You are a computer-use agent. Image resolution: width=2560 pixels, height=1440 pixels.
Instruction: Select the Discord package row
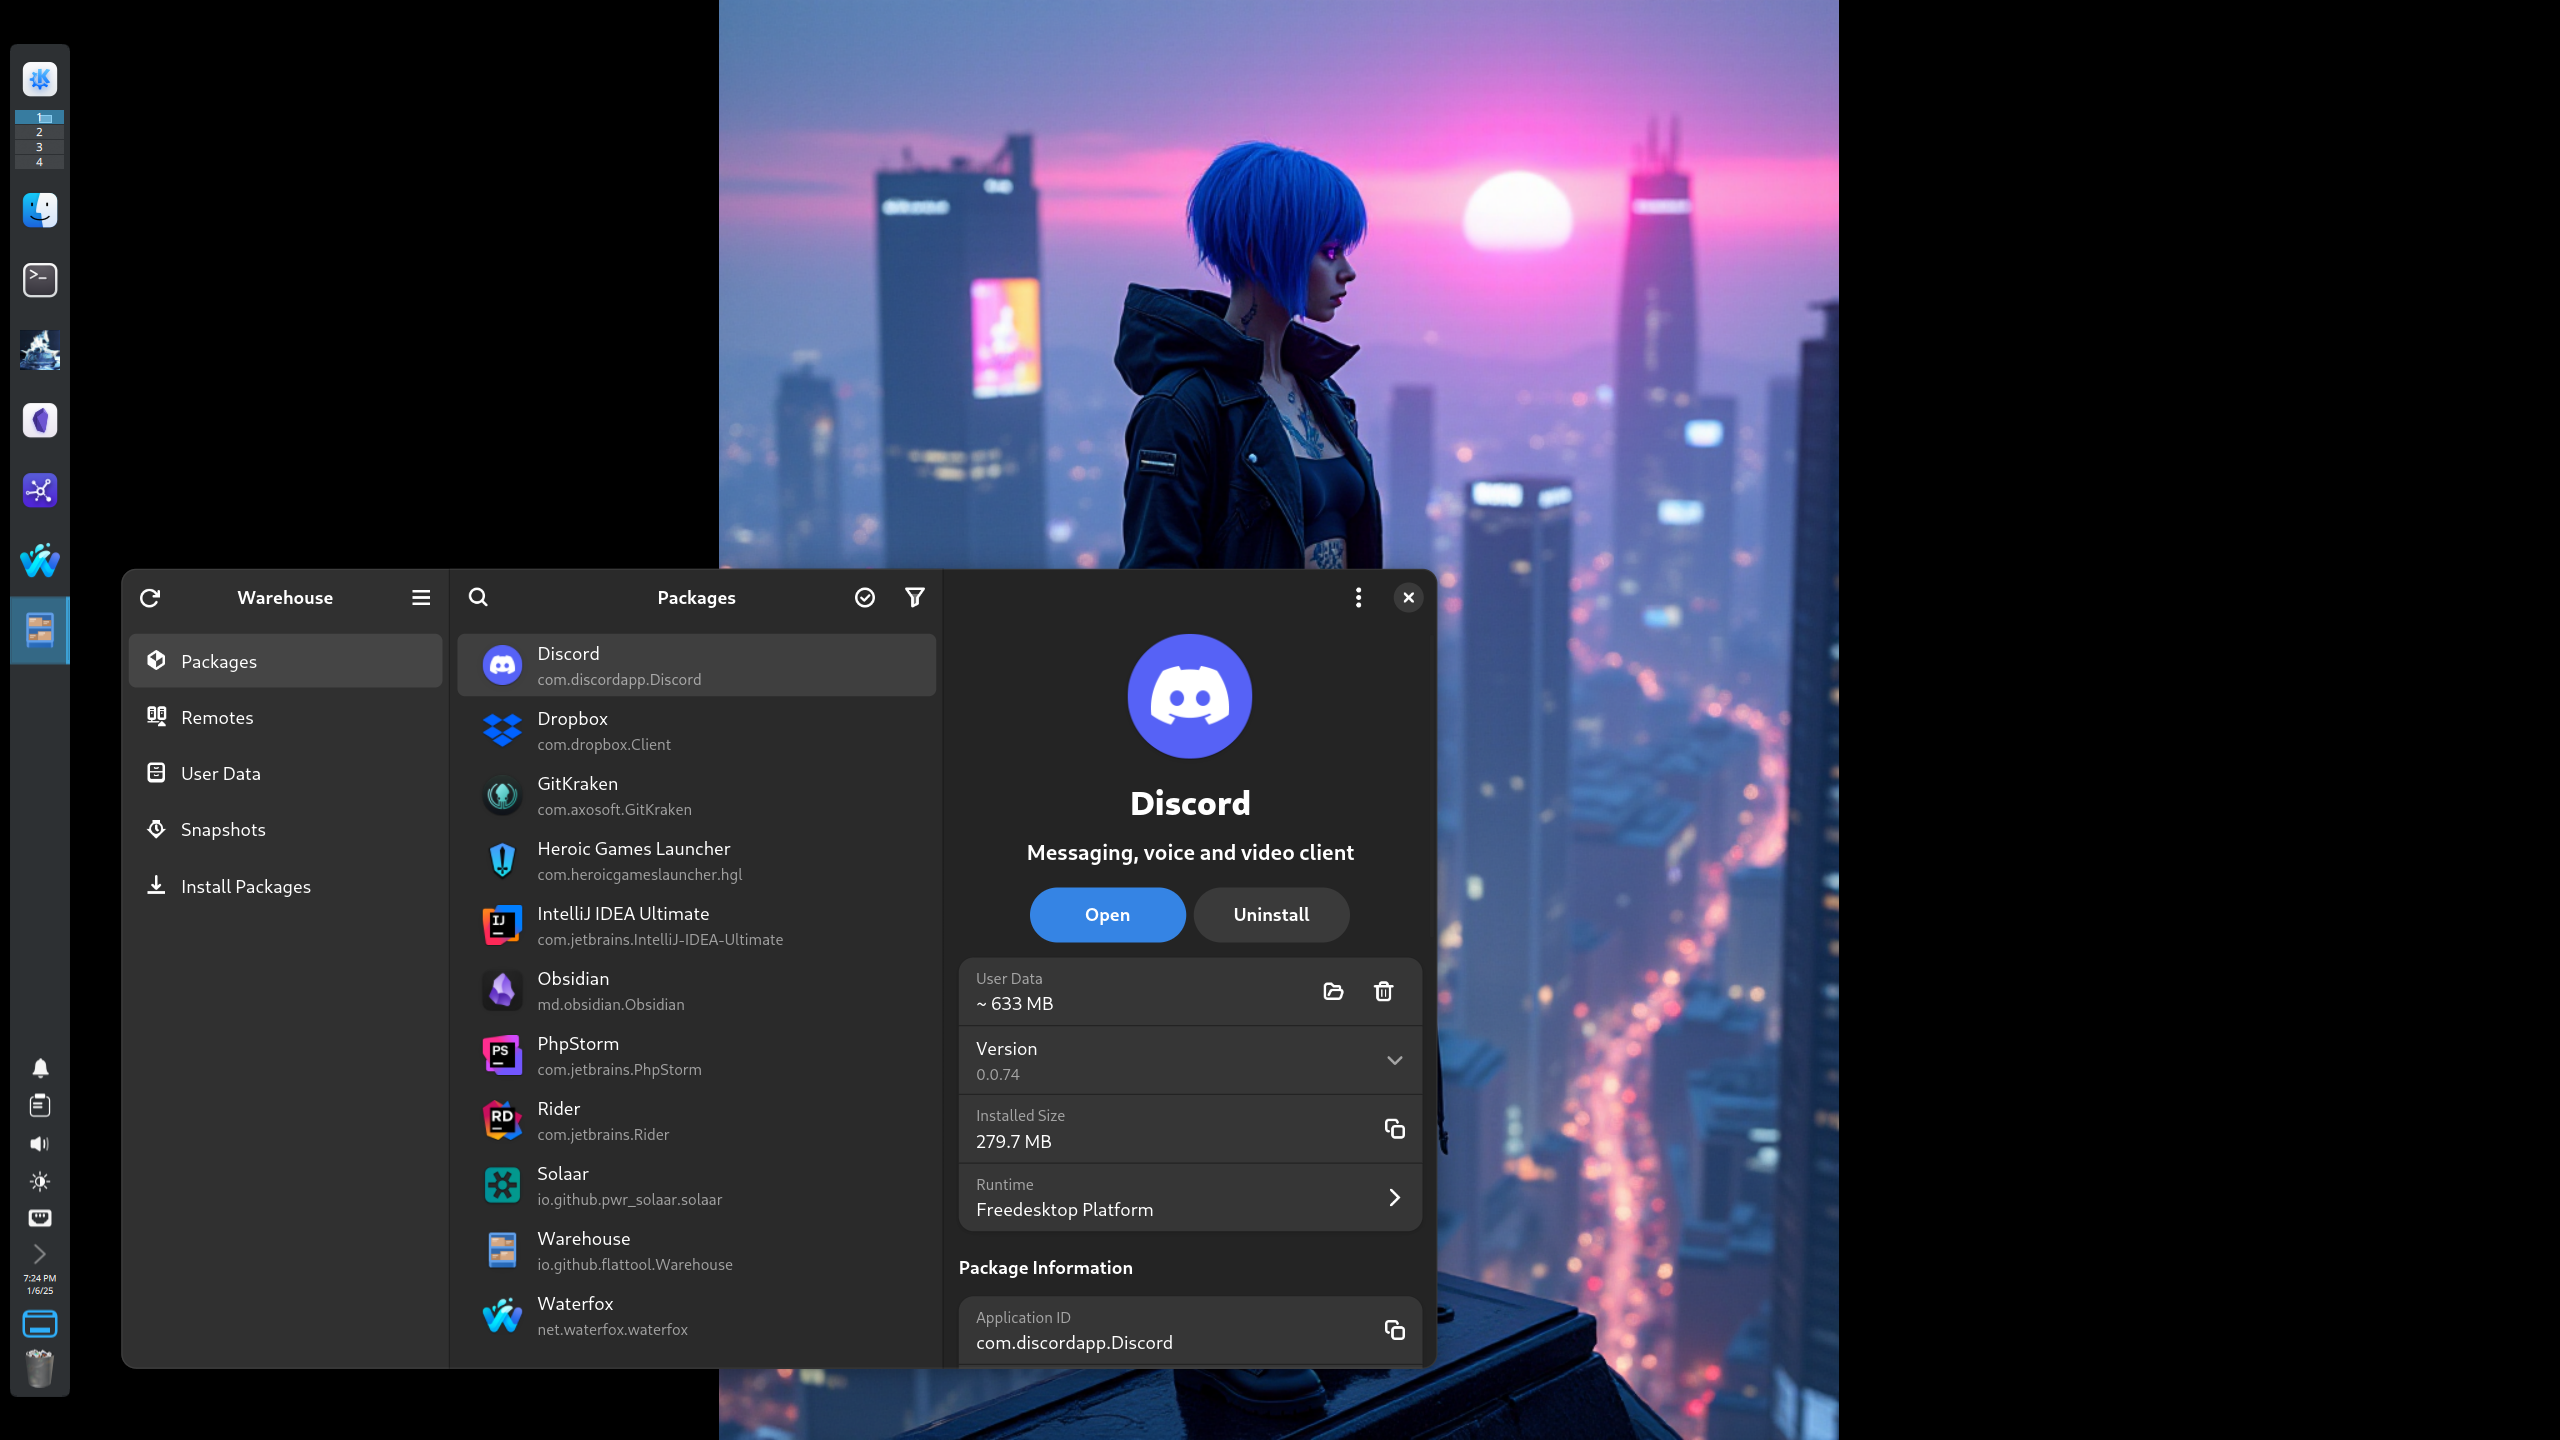point(696,665)
